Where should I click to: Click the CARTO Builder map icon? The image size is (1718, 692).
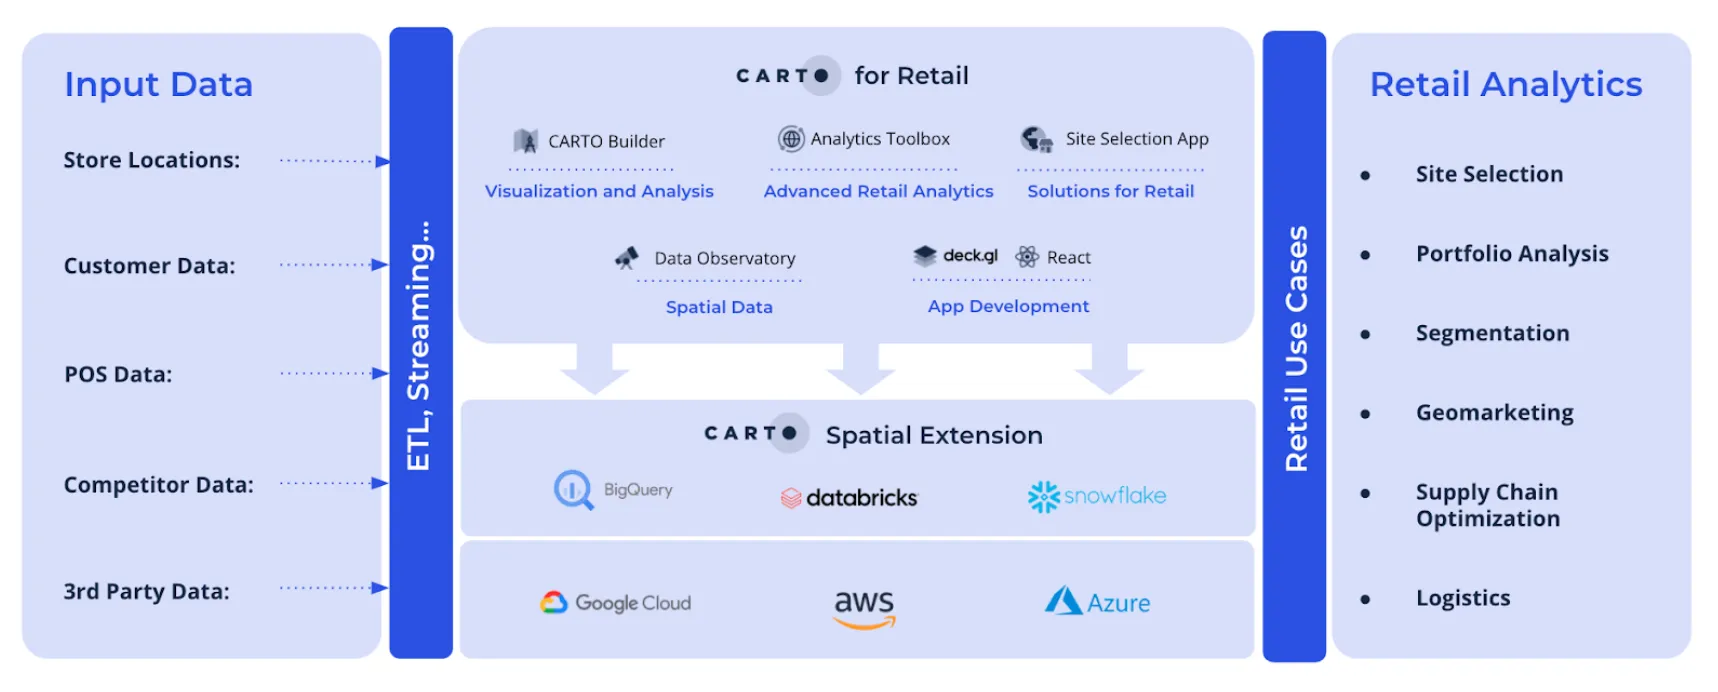[x=525, y=141]
